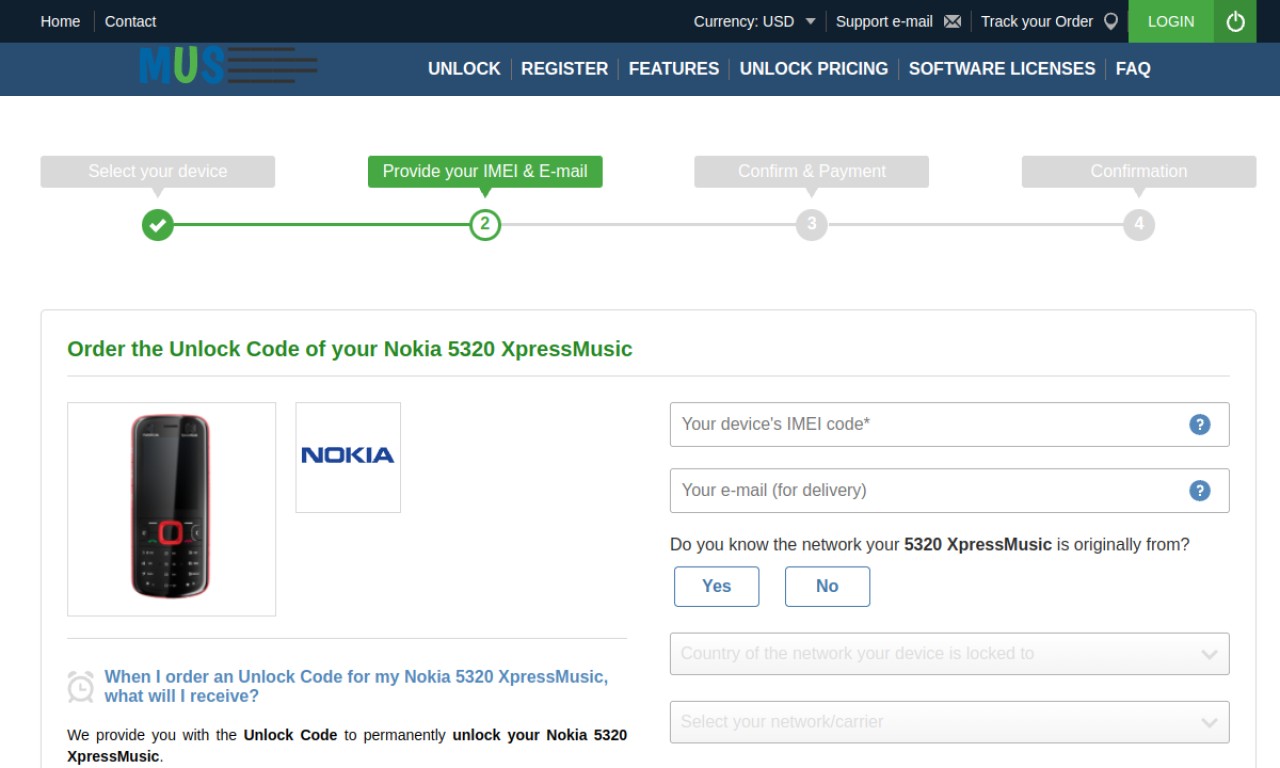The width and height of the screenshot is (1280, 768).
Task: Open the Contact link in top bar
Action: (130, 21)
